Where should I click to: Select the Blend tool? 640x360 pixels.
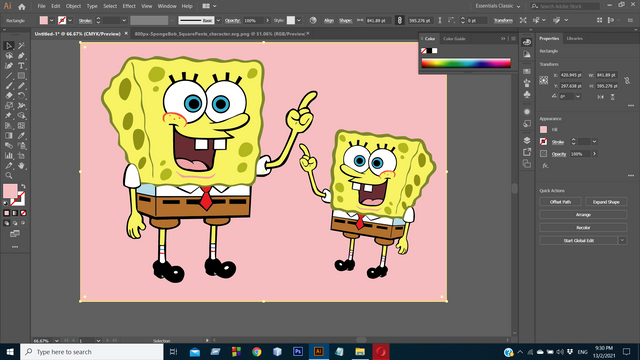pyautogui.click(x=9, y=146)
